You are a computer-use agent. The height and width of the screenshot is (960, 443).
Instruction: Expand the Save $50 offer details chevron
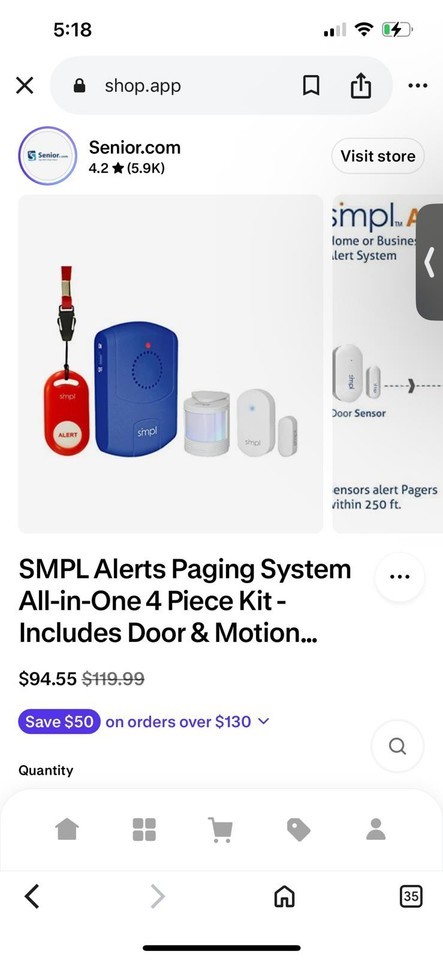[264, 721]
